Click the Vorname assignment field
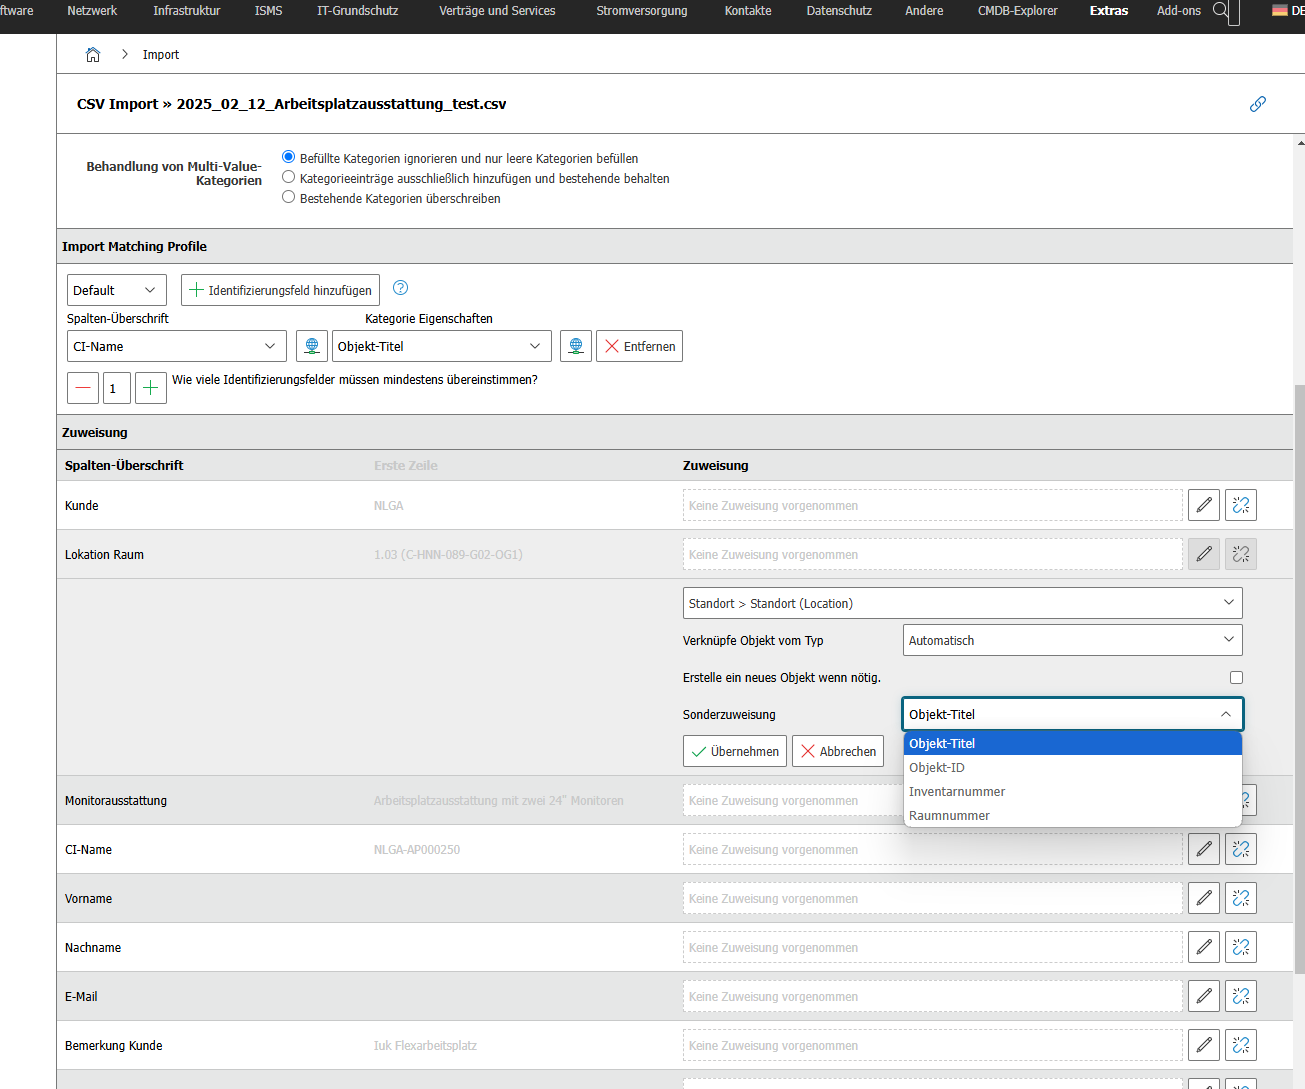The width and height of the screenshot is (1305, 1089). (x=933, y=898)
